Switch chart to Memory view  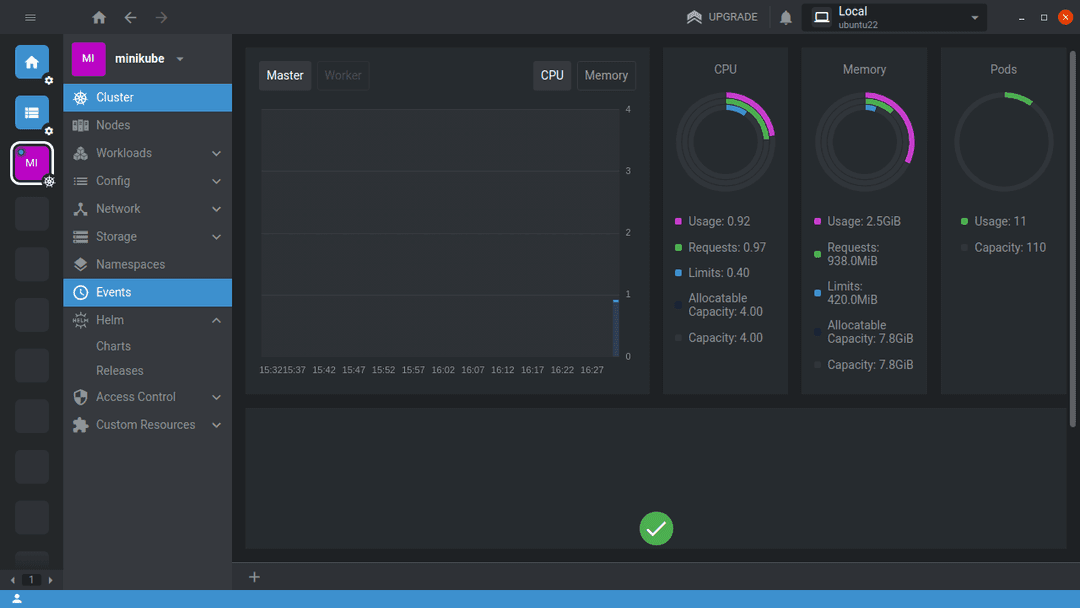click(606, 76)
